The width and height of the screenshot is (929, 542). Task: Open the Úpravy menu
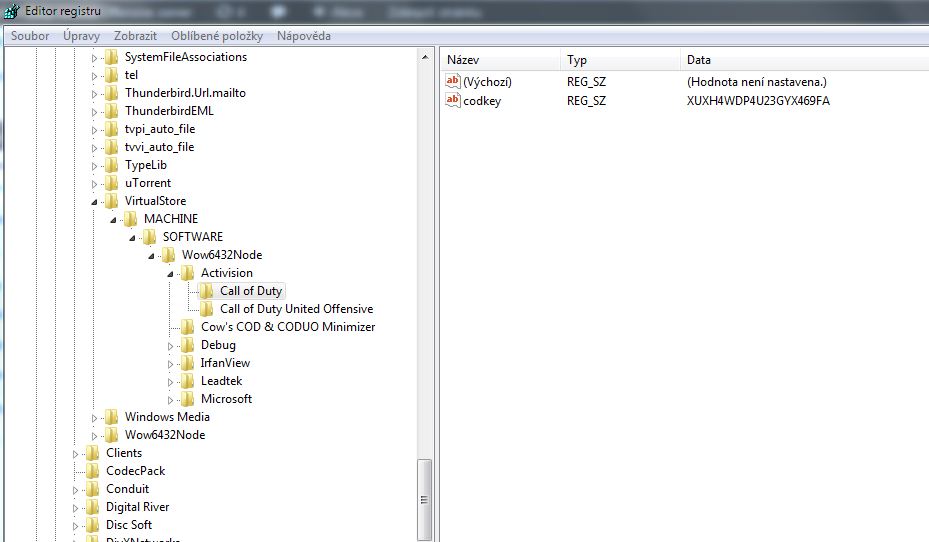coord(81,36)
